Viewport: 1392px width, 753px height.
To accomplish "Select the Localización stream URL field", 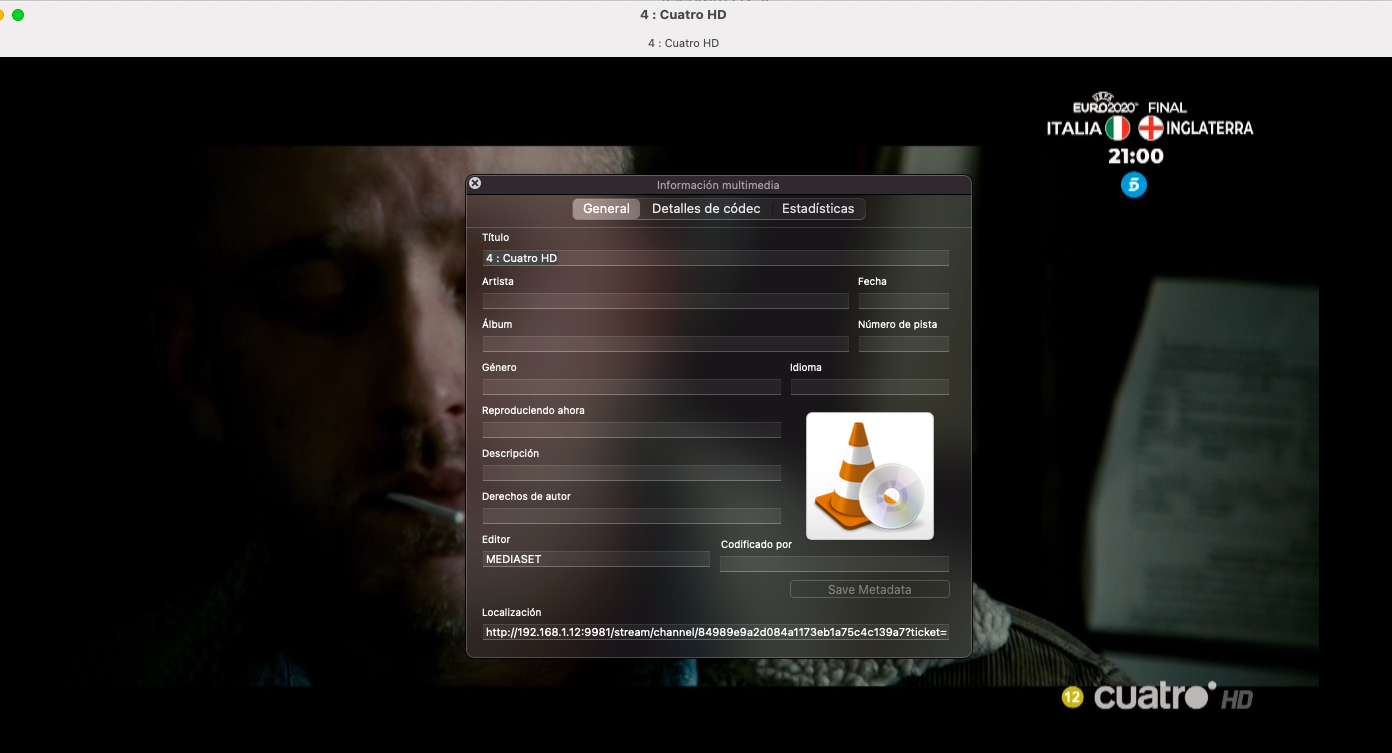I will click(x=714, y=632).
